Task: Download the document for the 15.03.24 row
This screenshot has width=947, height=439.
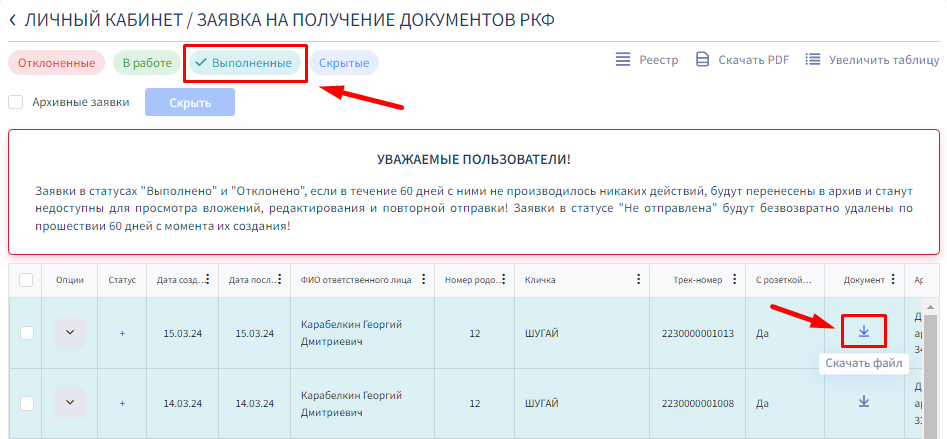Action: click(864, 332)
